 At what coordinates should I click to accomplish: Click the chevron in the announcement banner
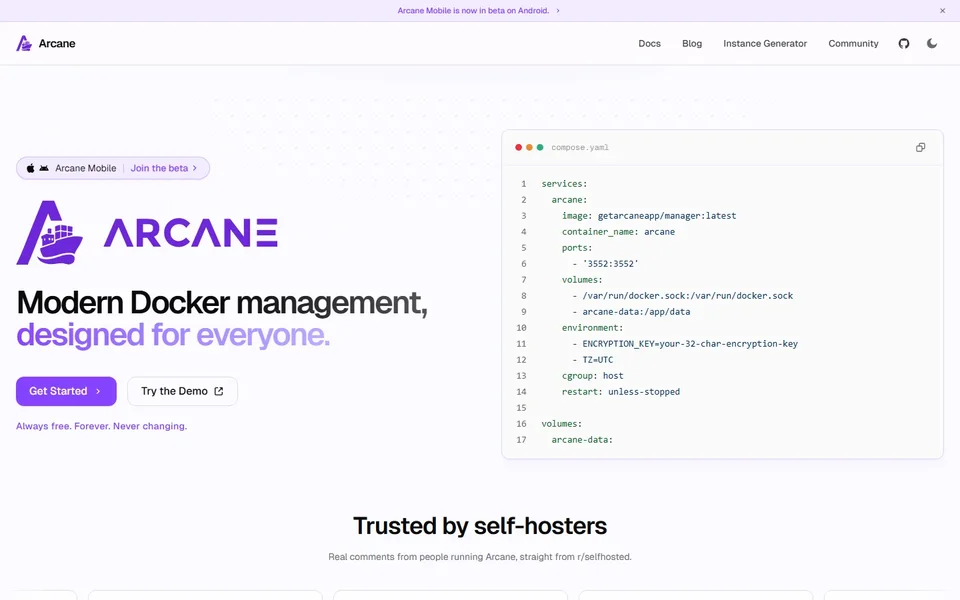[558, 10]
